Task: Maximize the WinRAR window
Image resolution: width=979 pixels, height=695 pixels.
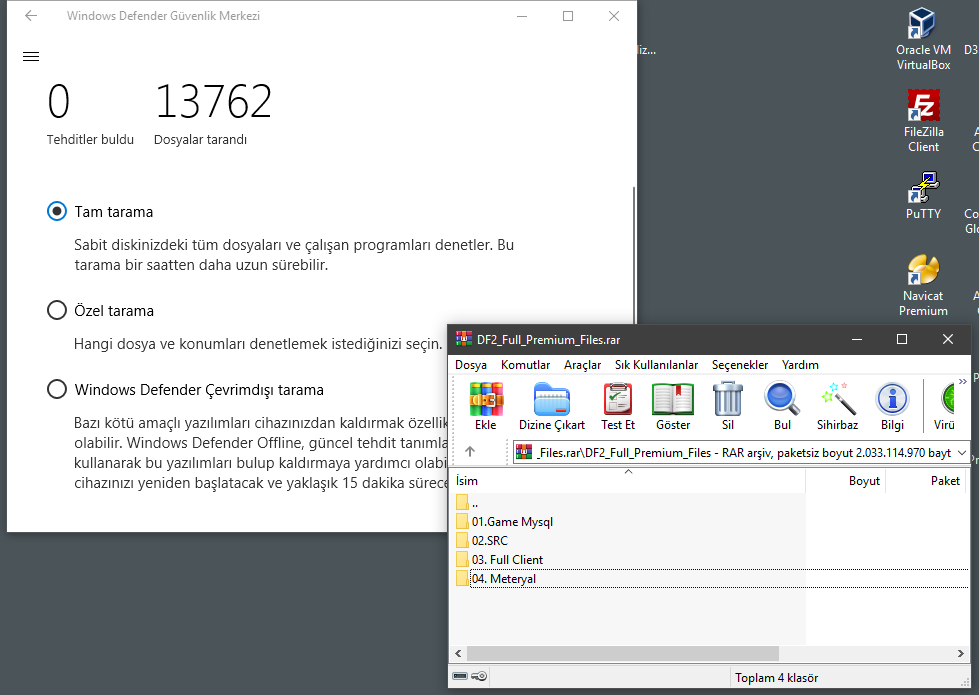Action: (902, 339)
